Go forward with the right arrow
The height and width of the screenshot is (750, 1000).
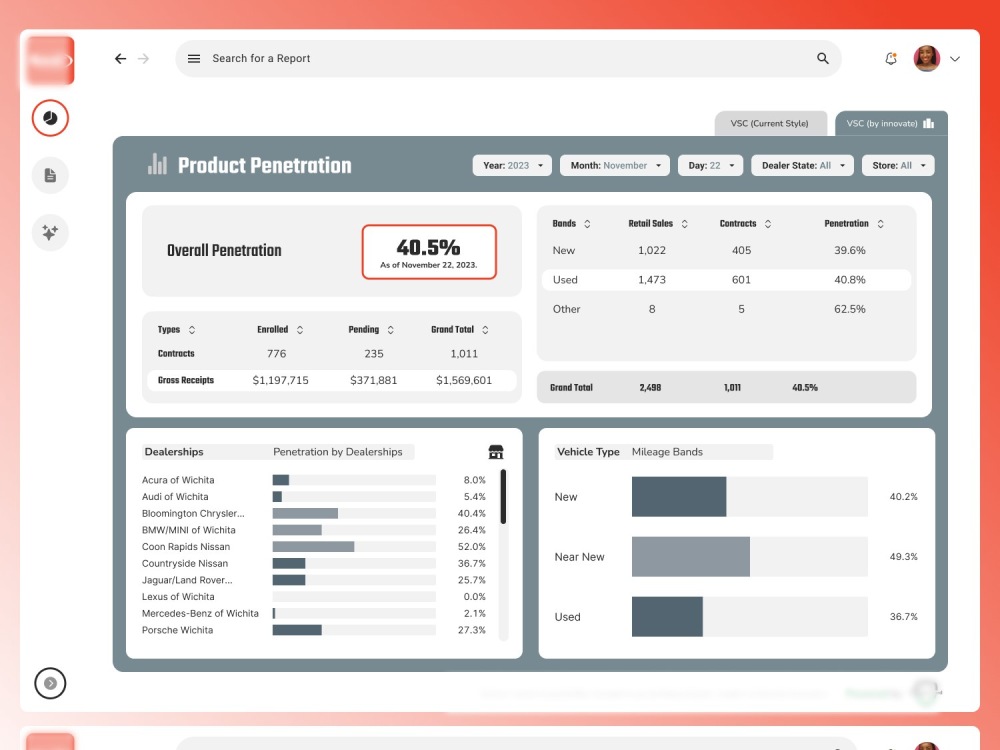143,59
